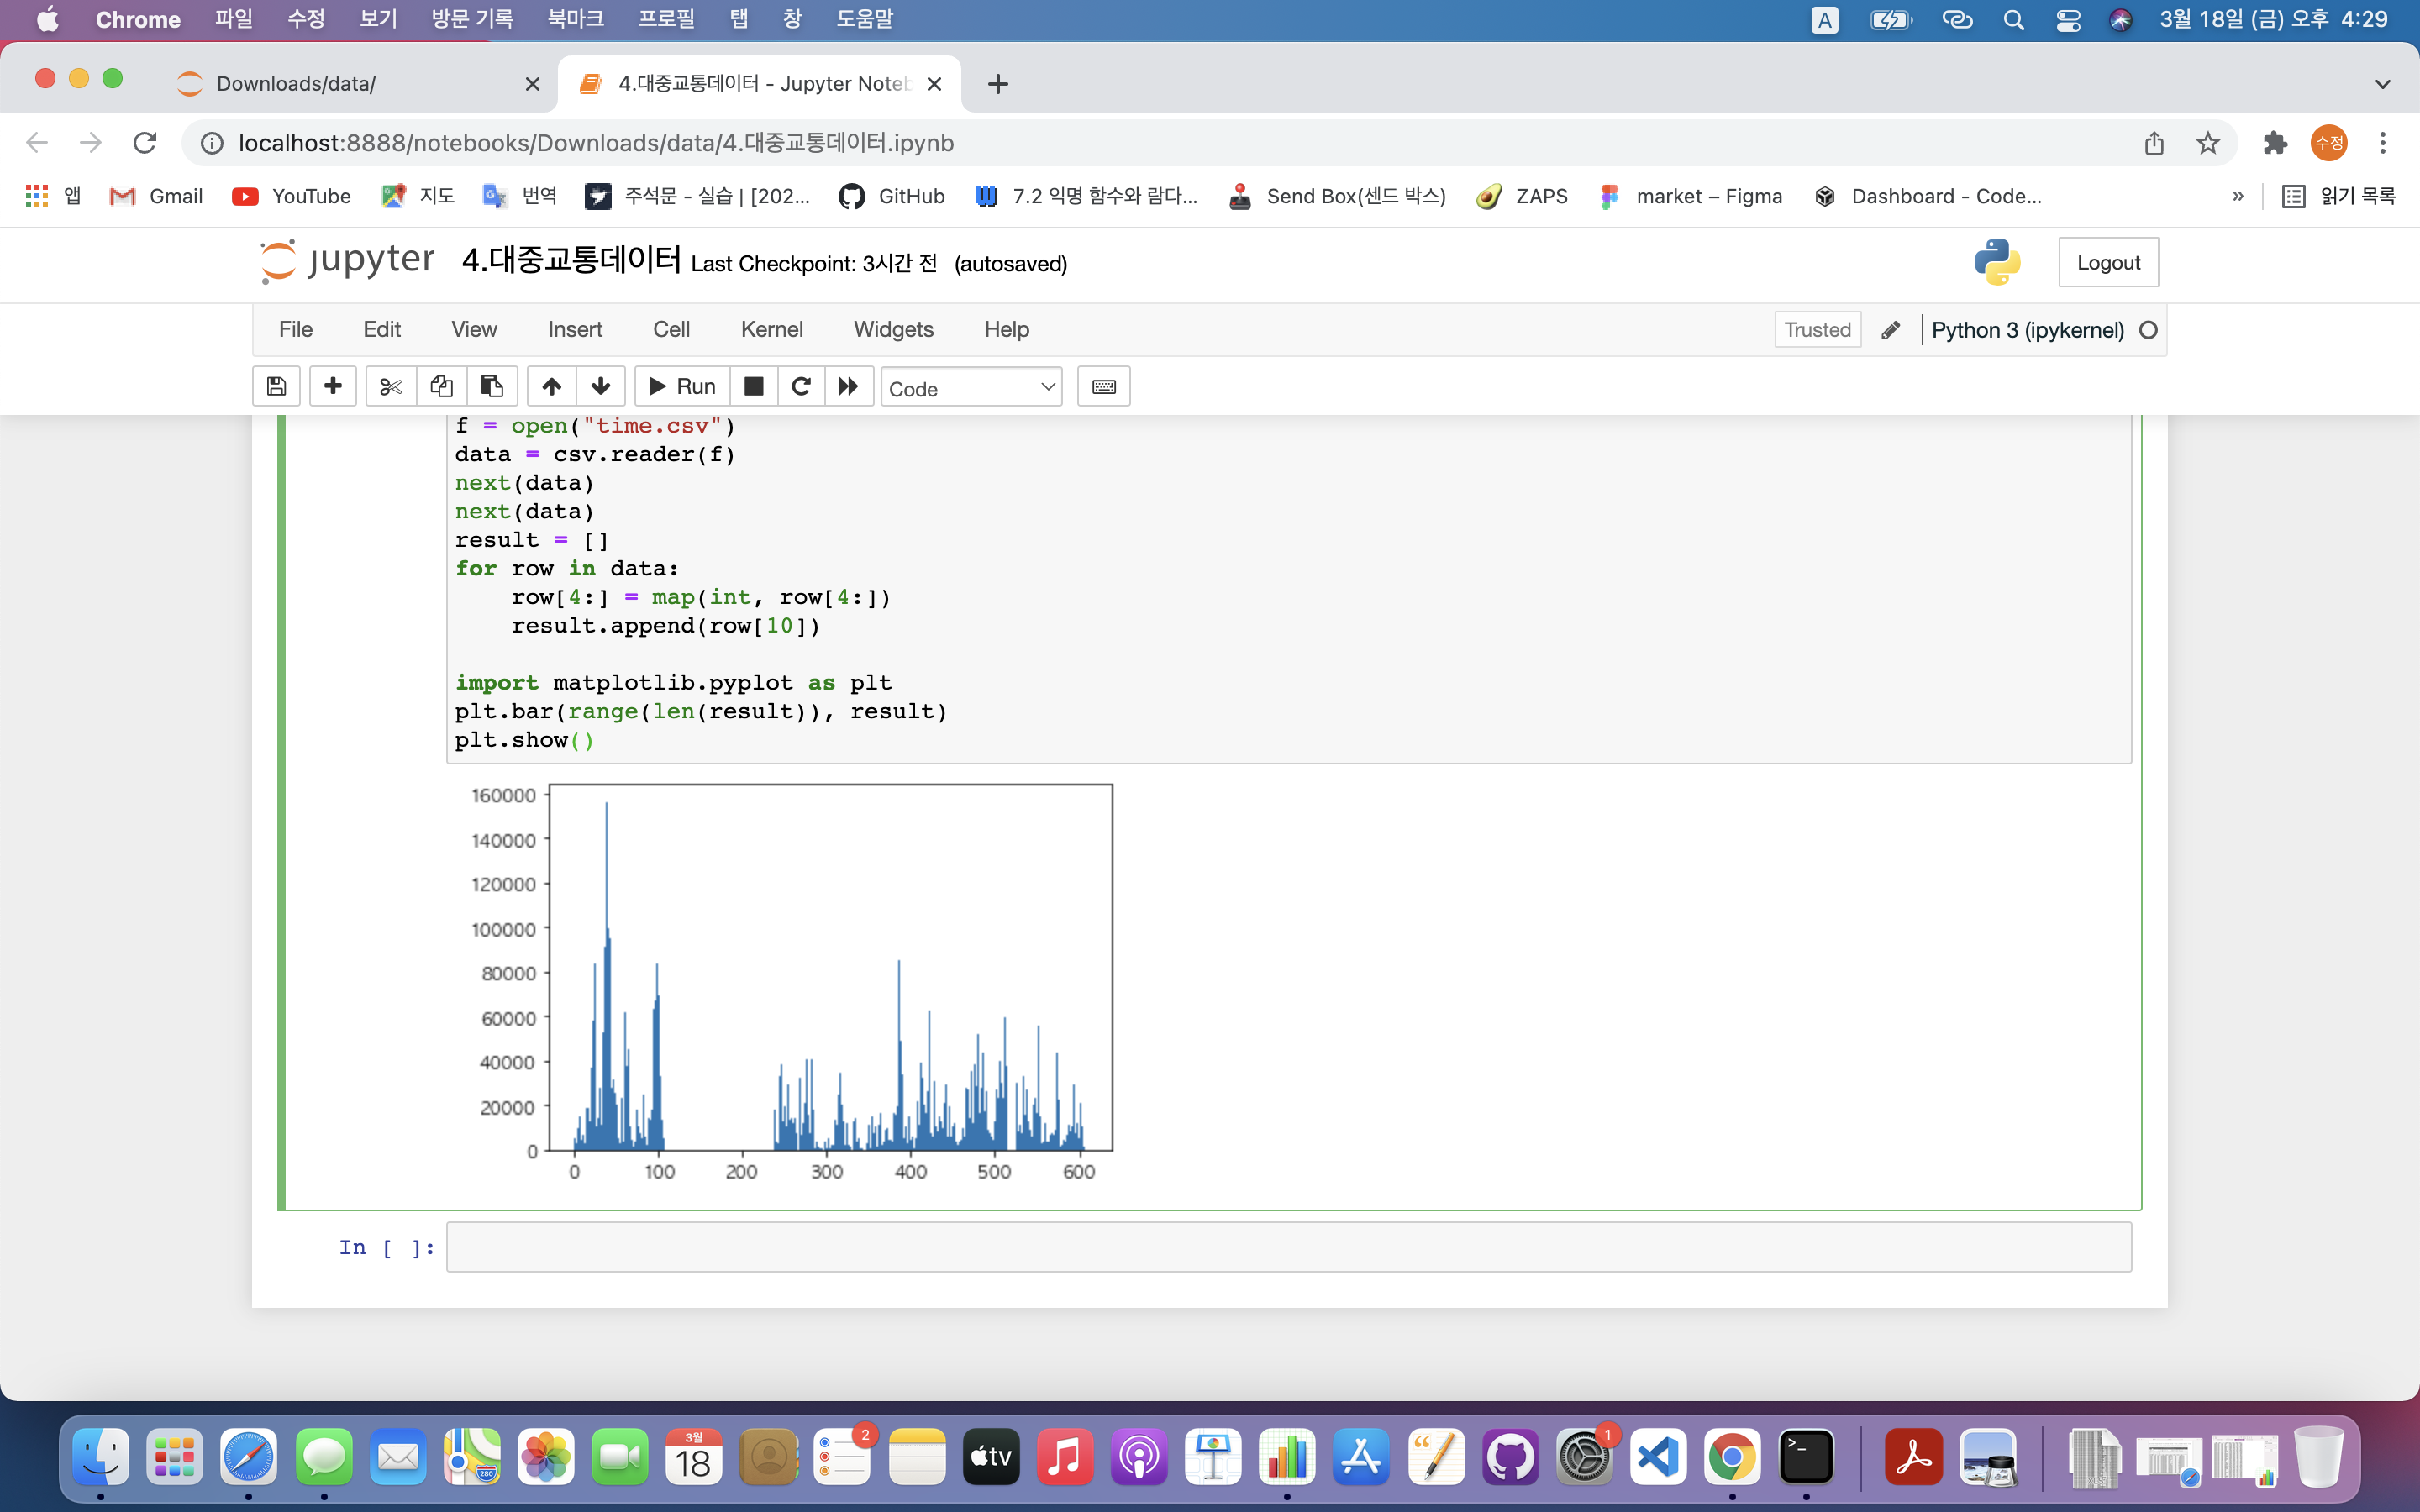Switch to the Downloads/data/ tab

coord(296,84)
